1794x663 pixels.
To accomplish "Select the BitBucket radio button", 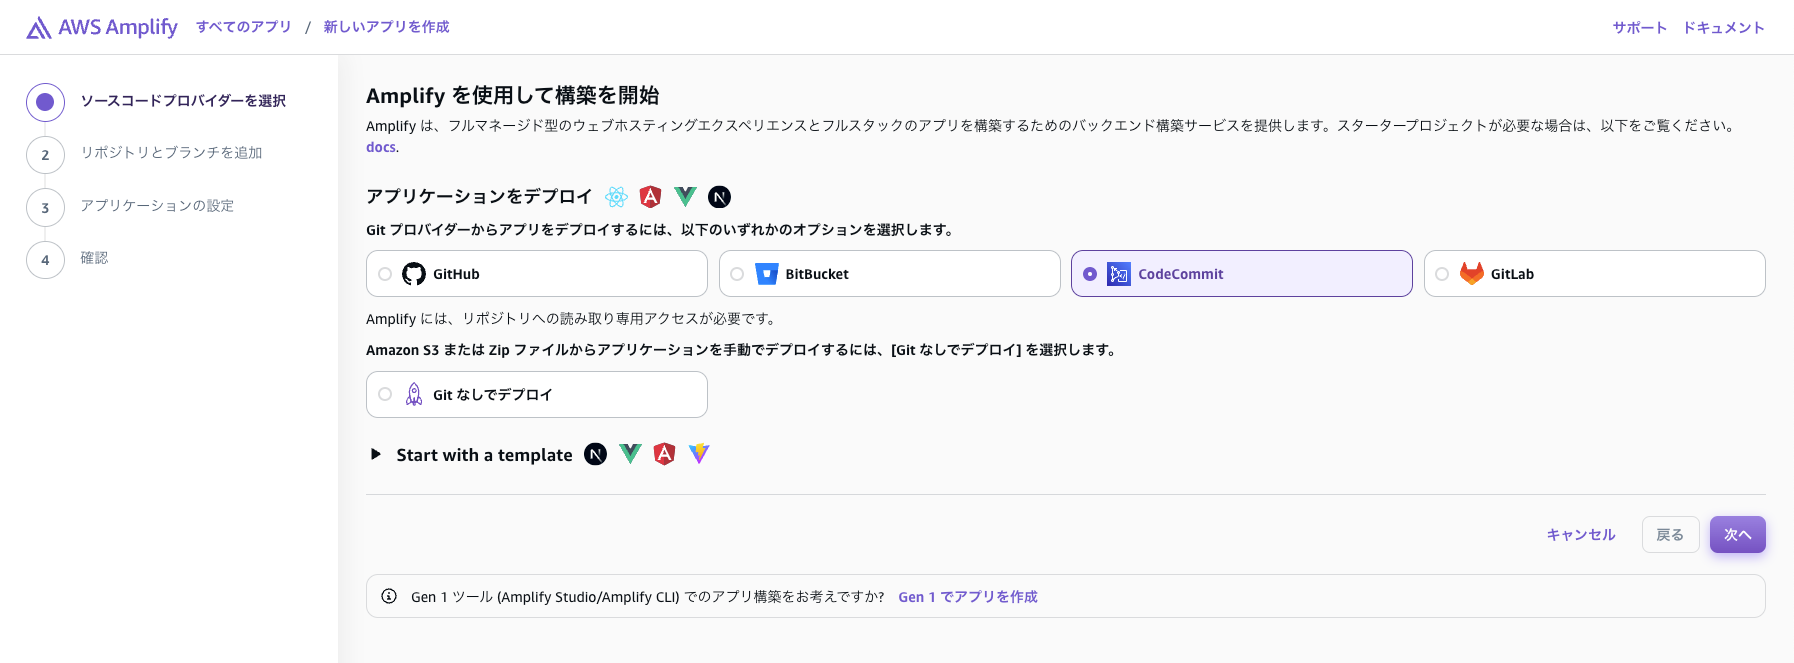I will pos(737,274).
